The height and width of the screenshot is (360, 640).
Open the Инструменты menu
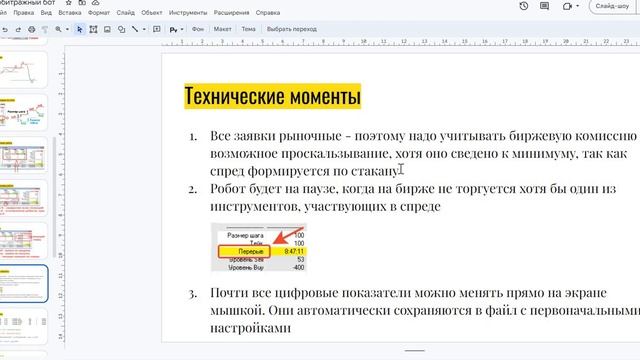pyautogui.click(x=188, y=13)
